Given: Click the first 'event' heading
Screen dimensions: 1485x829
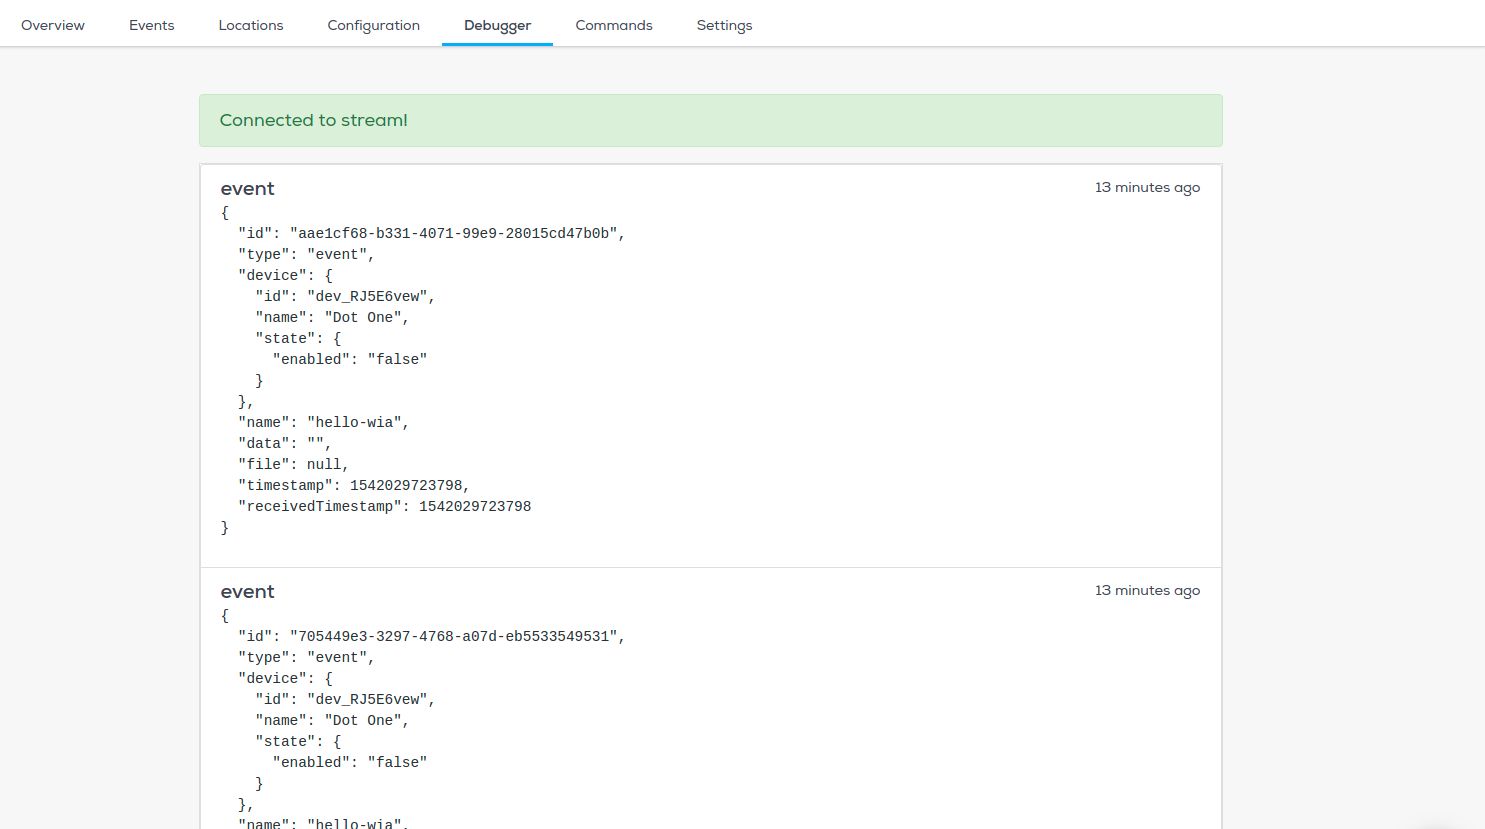Looking at the screenshot, I should 247,189.
